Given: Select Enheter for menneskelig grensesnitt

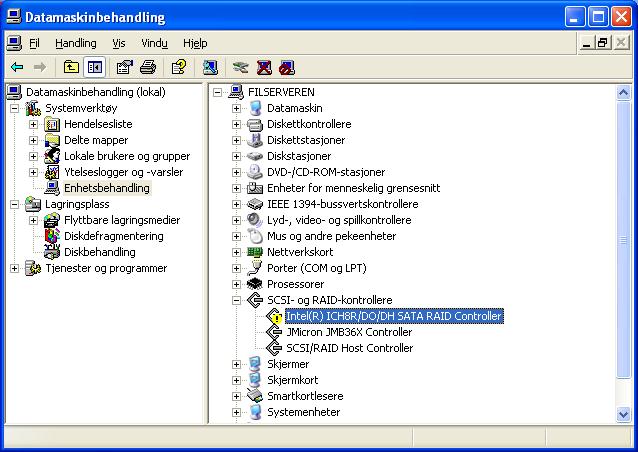Looking at the screenshot, I should pos(354,188).
